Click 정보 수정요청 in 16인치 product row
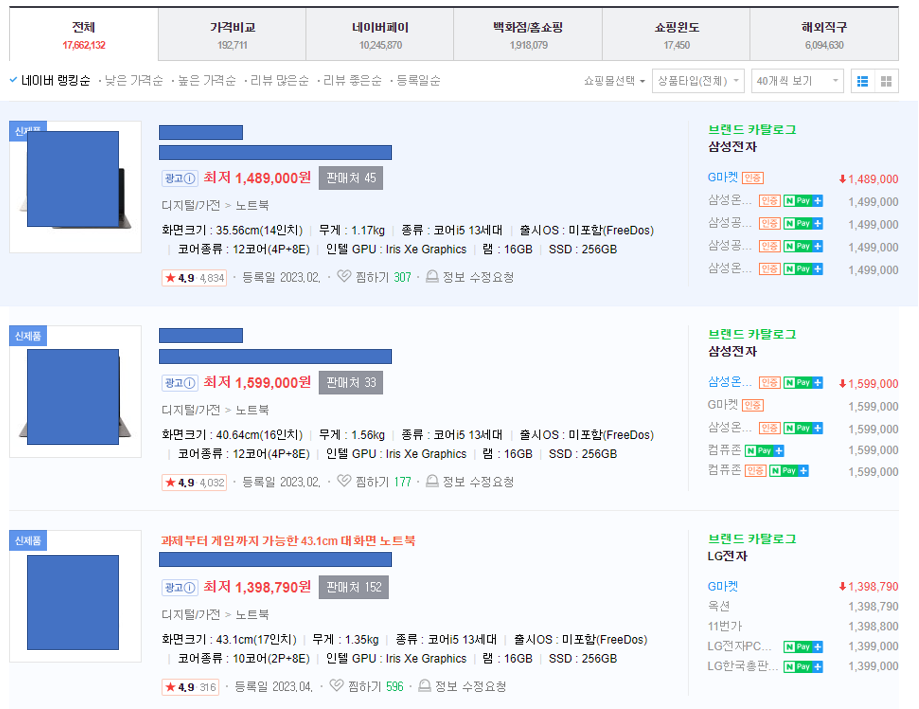Viewport: 919px width, 709px height. pyautogui.click(x=478, y=482)
